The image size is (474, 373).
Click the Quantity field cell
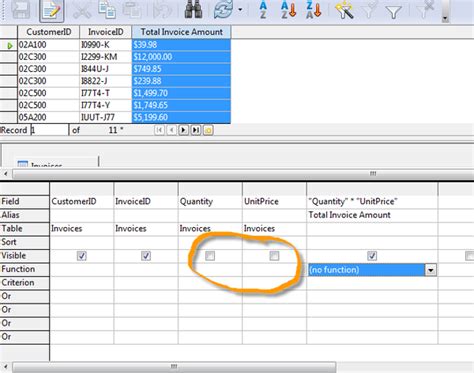click(210, 201)
